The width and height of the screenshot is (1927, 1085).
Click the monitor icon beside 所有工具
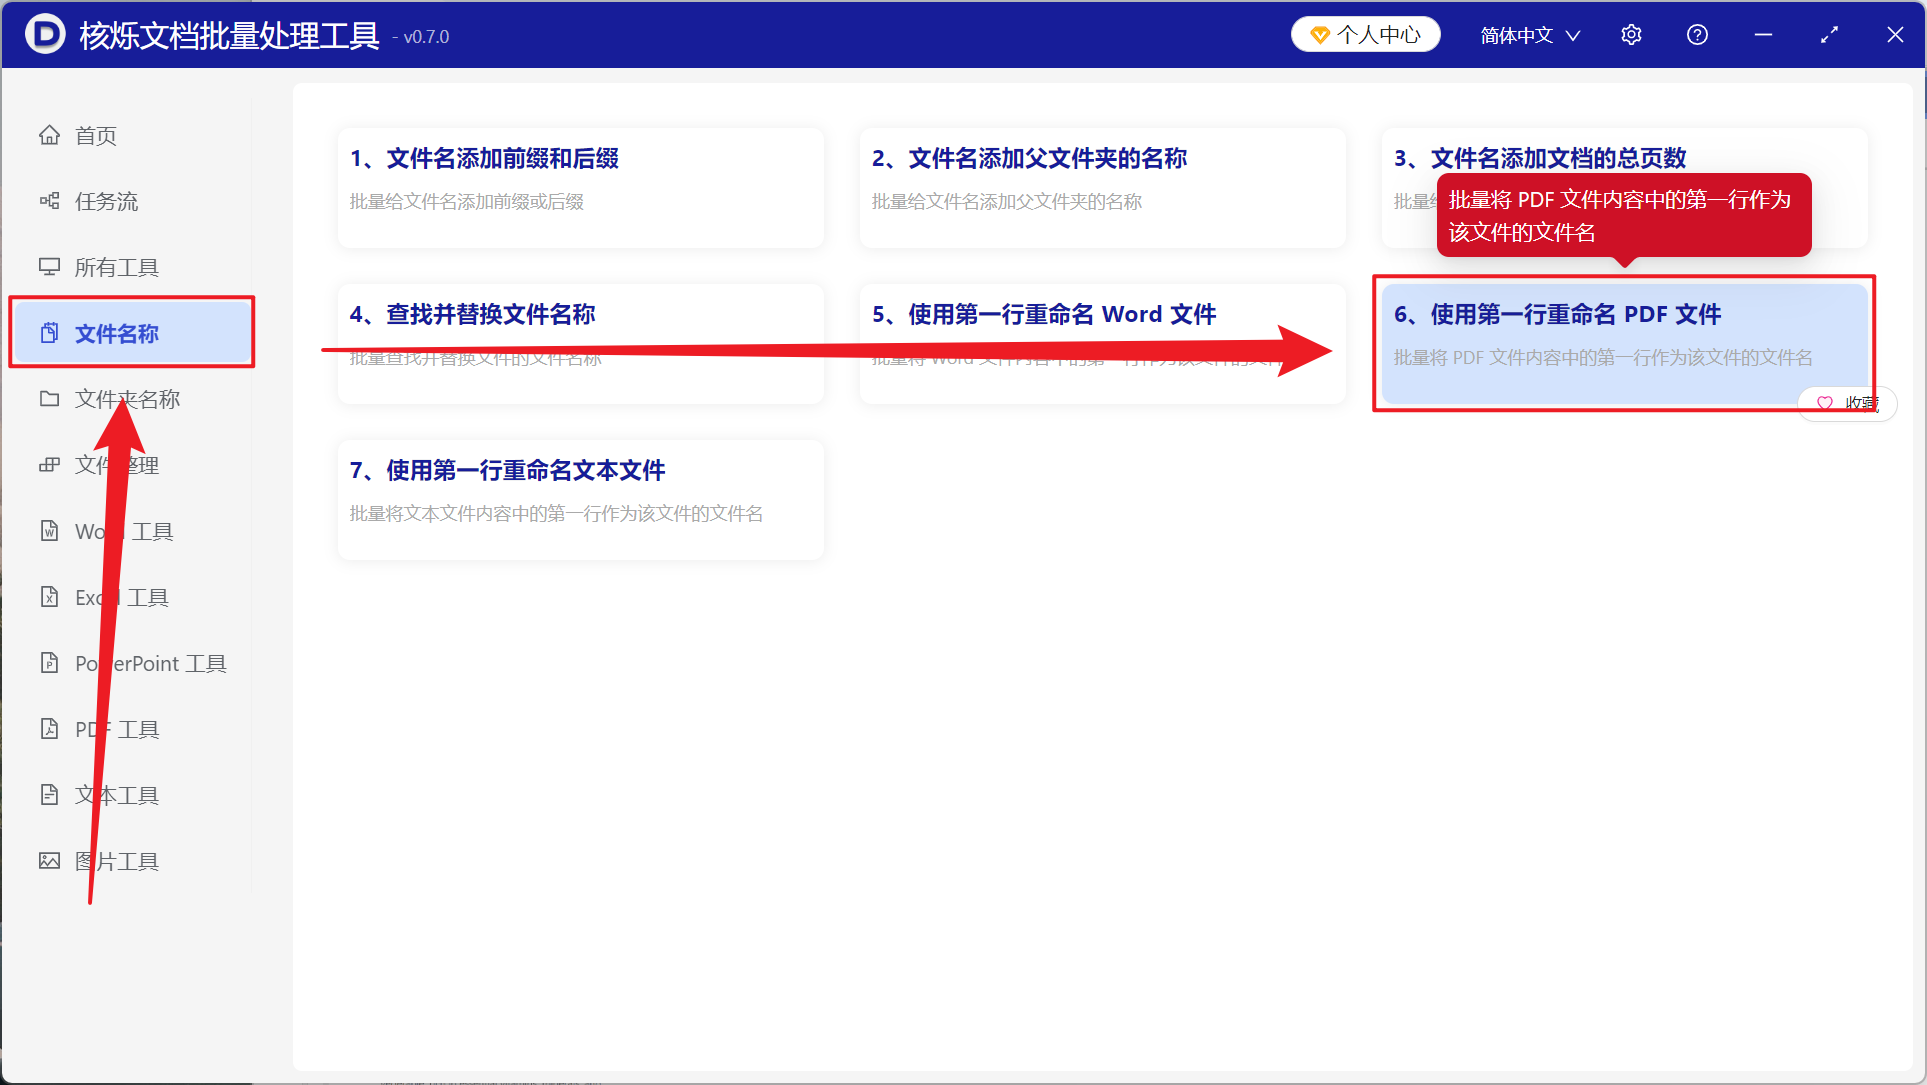click(x=49, y=267)
